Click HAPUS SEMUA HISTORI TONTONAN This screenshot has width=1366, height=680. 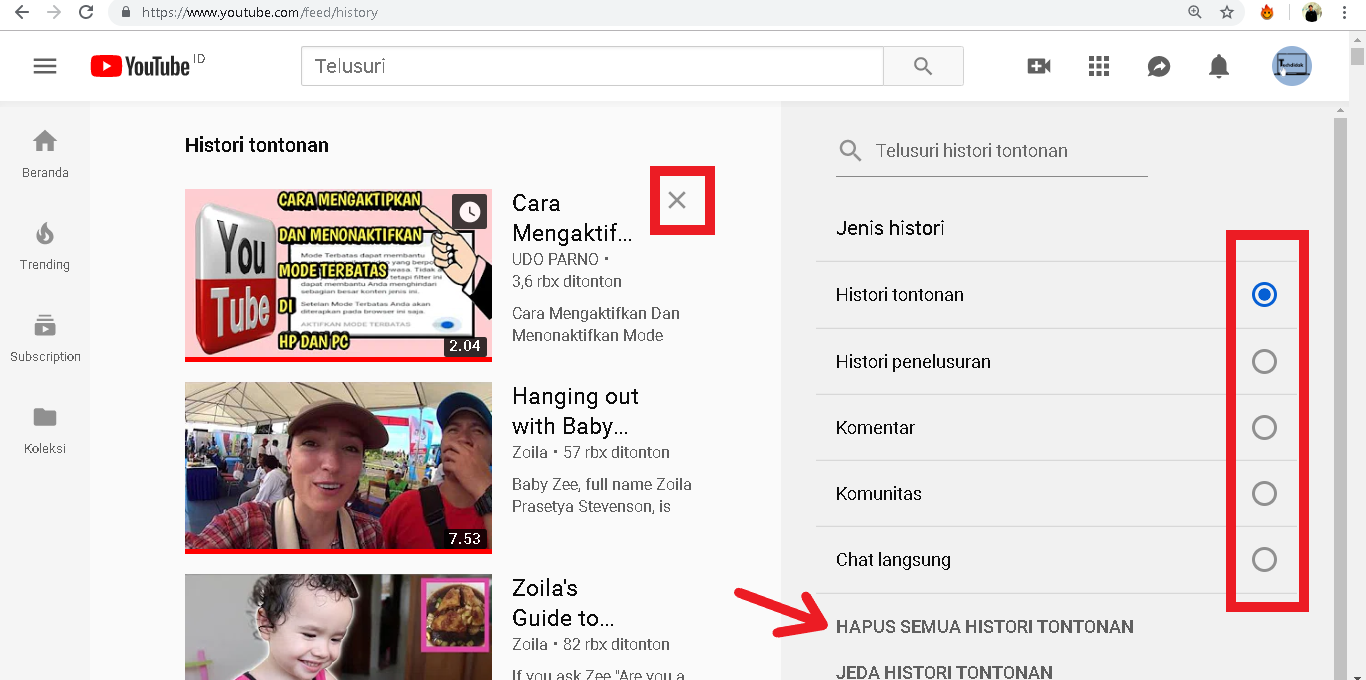(x=984, y=627)
